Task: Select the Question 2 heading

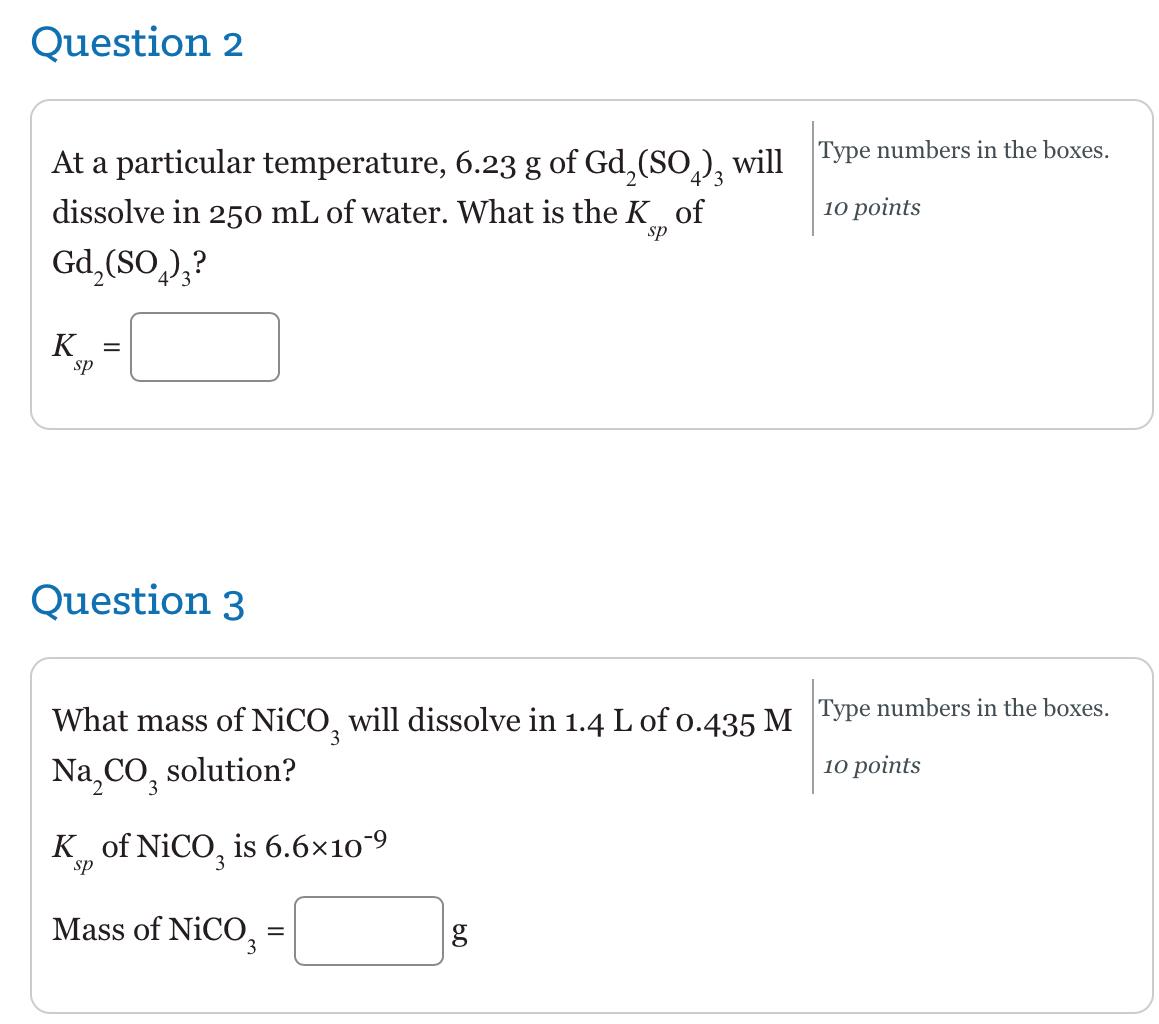Action: point(135,42)
